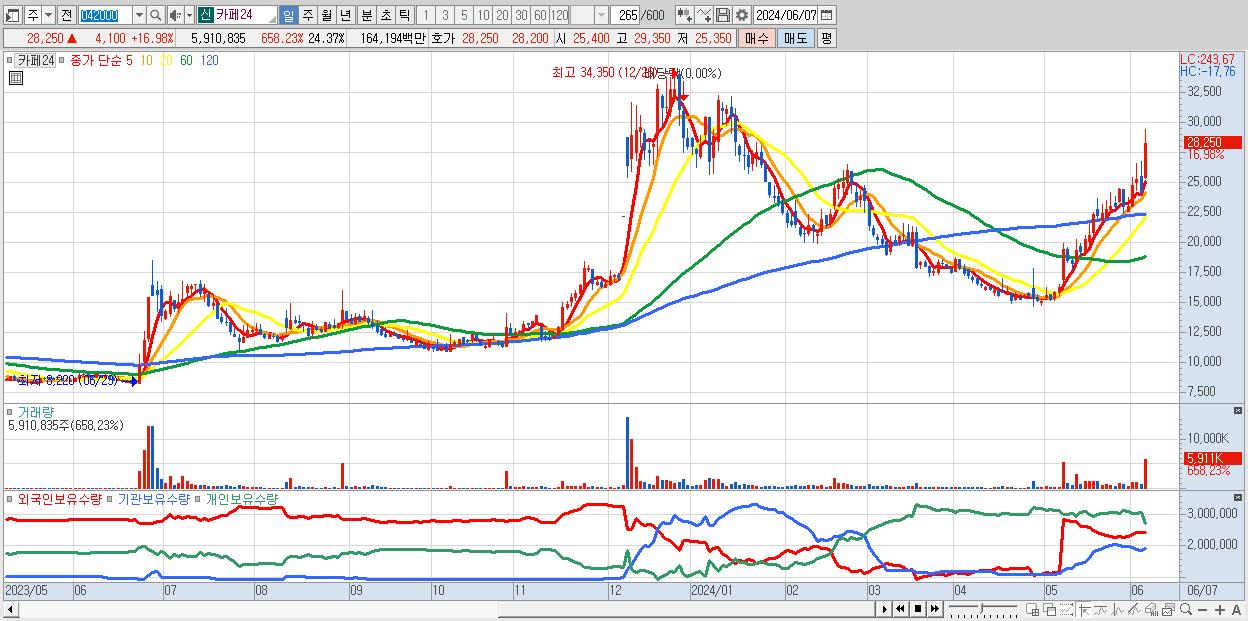Fast-forward the chart replay
The image size is (1248, 621).
pyautogui.click(x=935, y=609)
